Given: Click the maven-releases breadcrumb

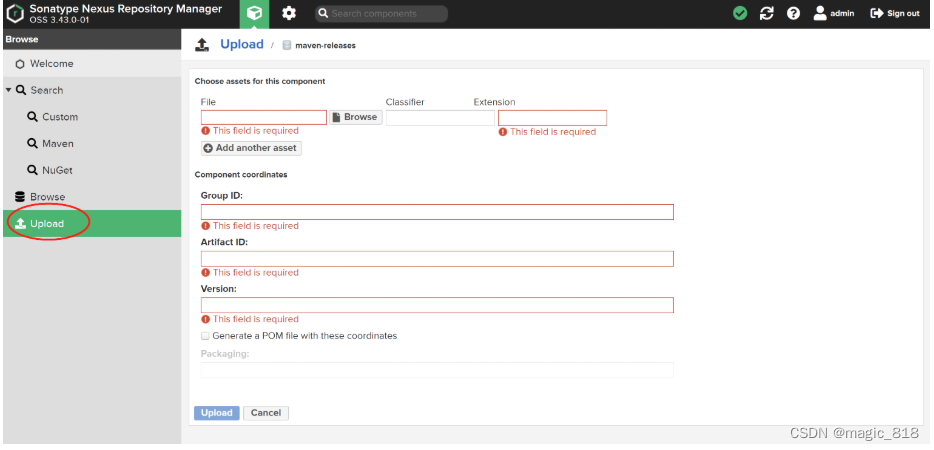Looking at the screenshot, I should pos(325,45).
